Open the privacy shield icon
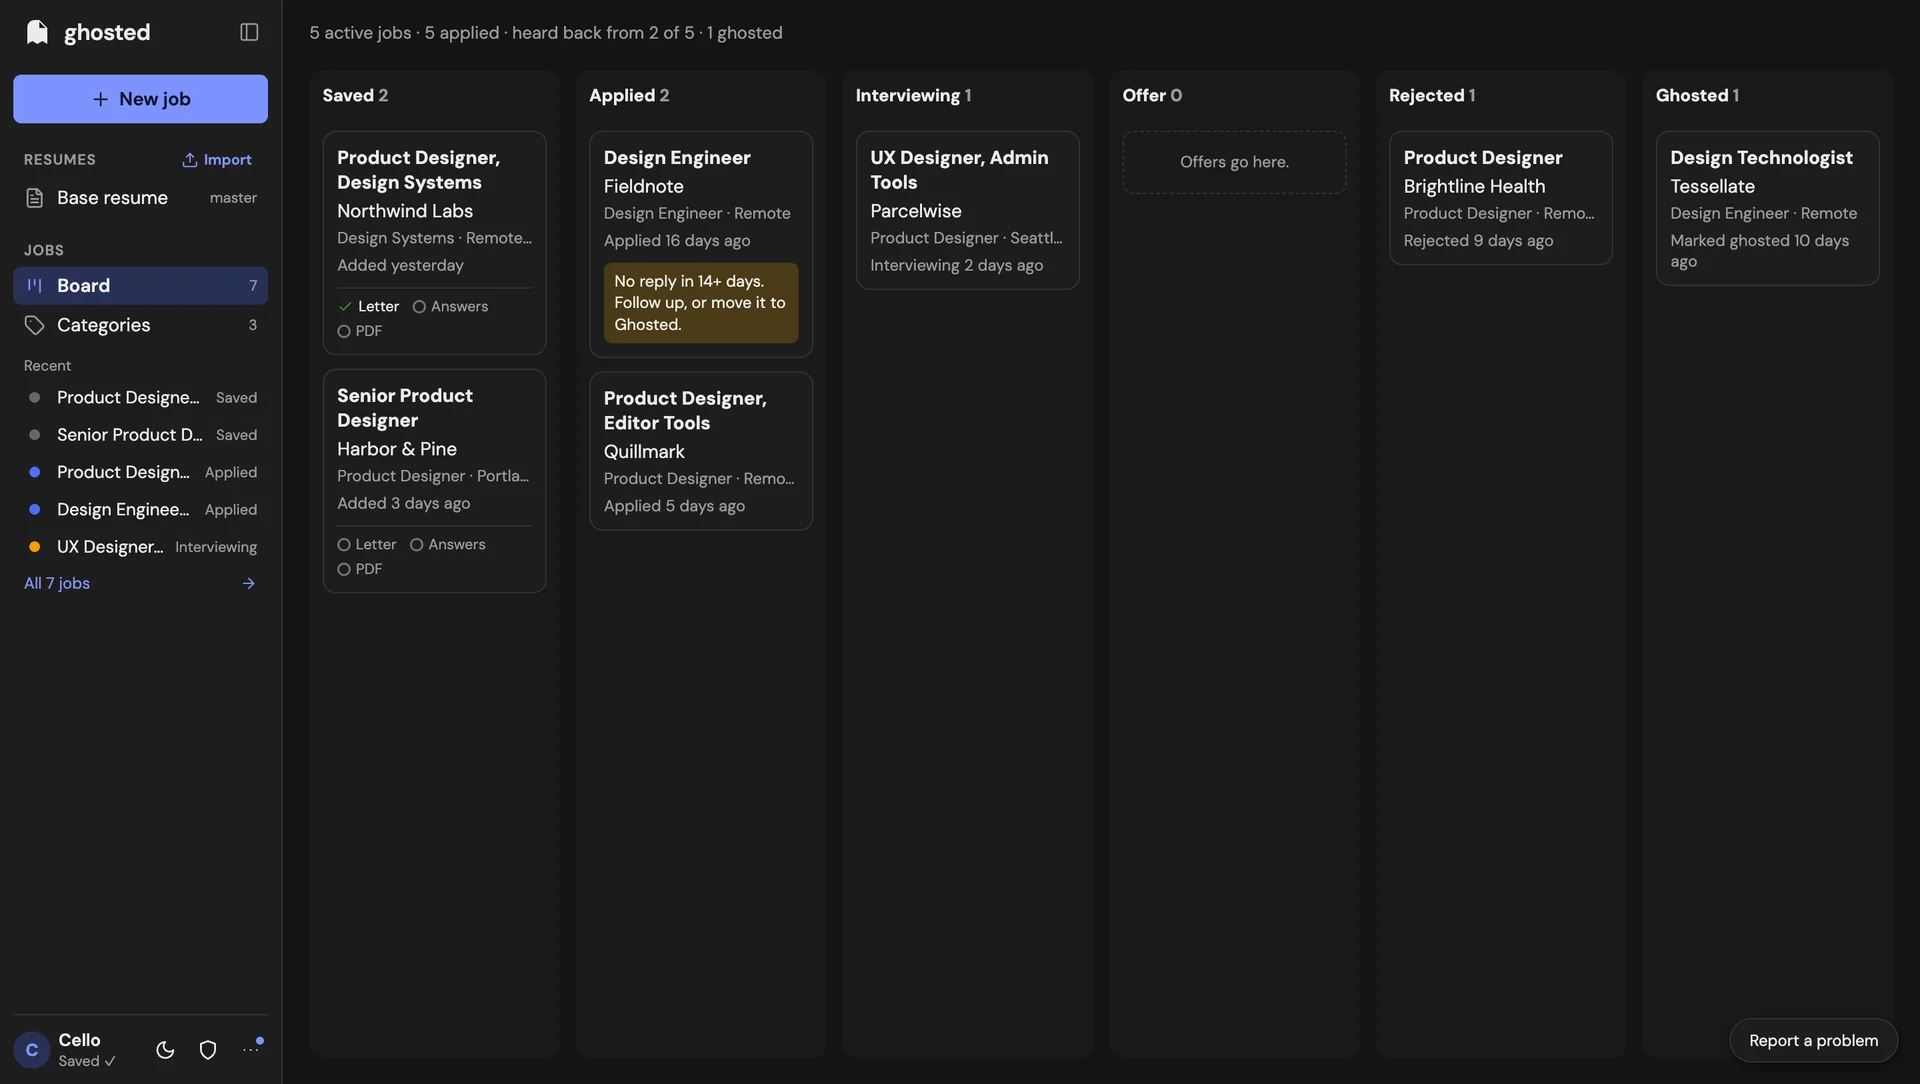Viewport: 1920px width, 1084px height. tap(208, 1050)
